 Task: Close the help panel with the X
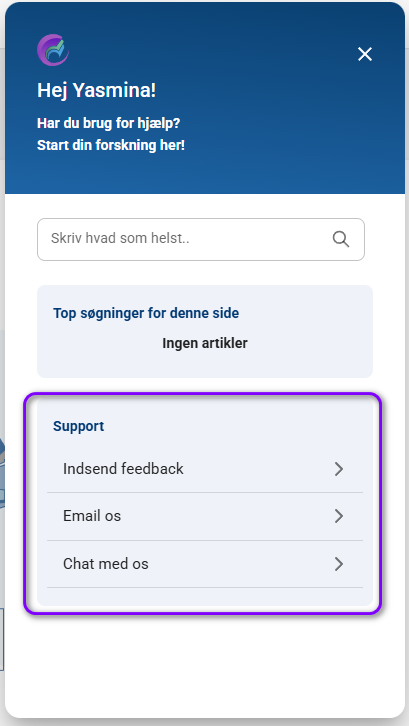tap(365, 54)
